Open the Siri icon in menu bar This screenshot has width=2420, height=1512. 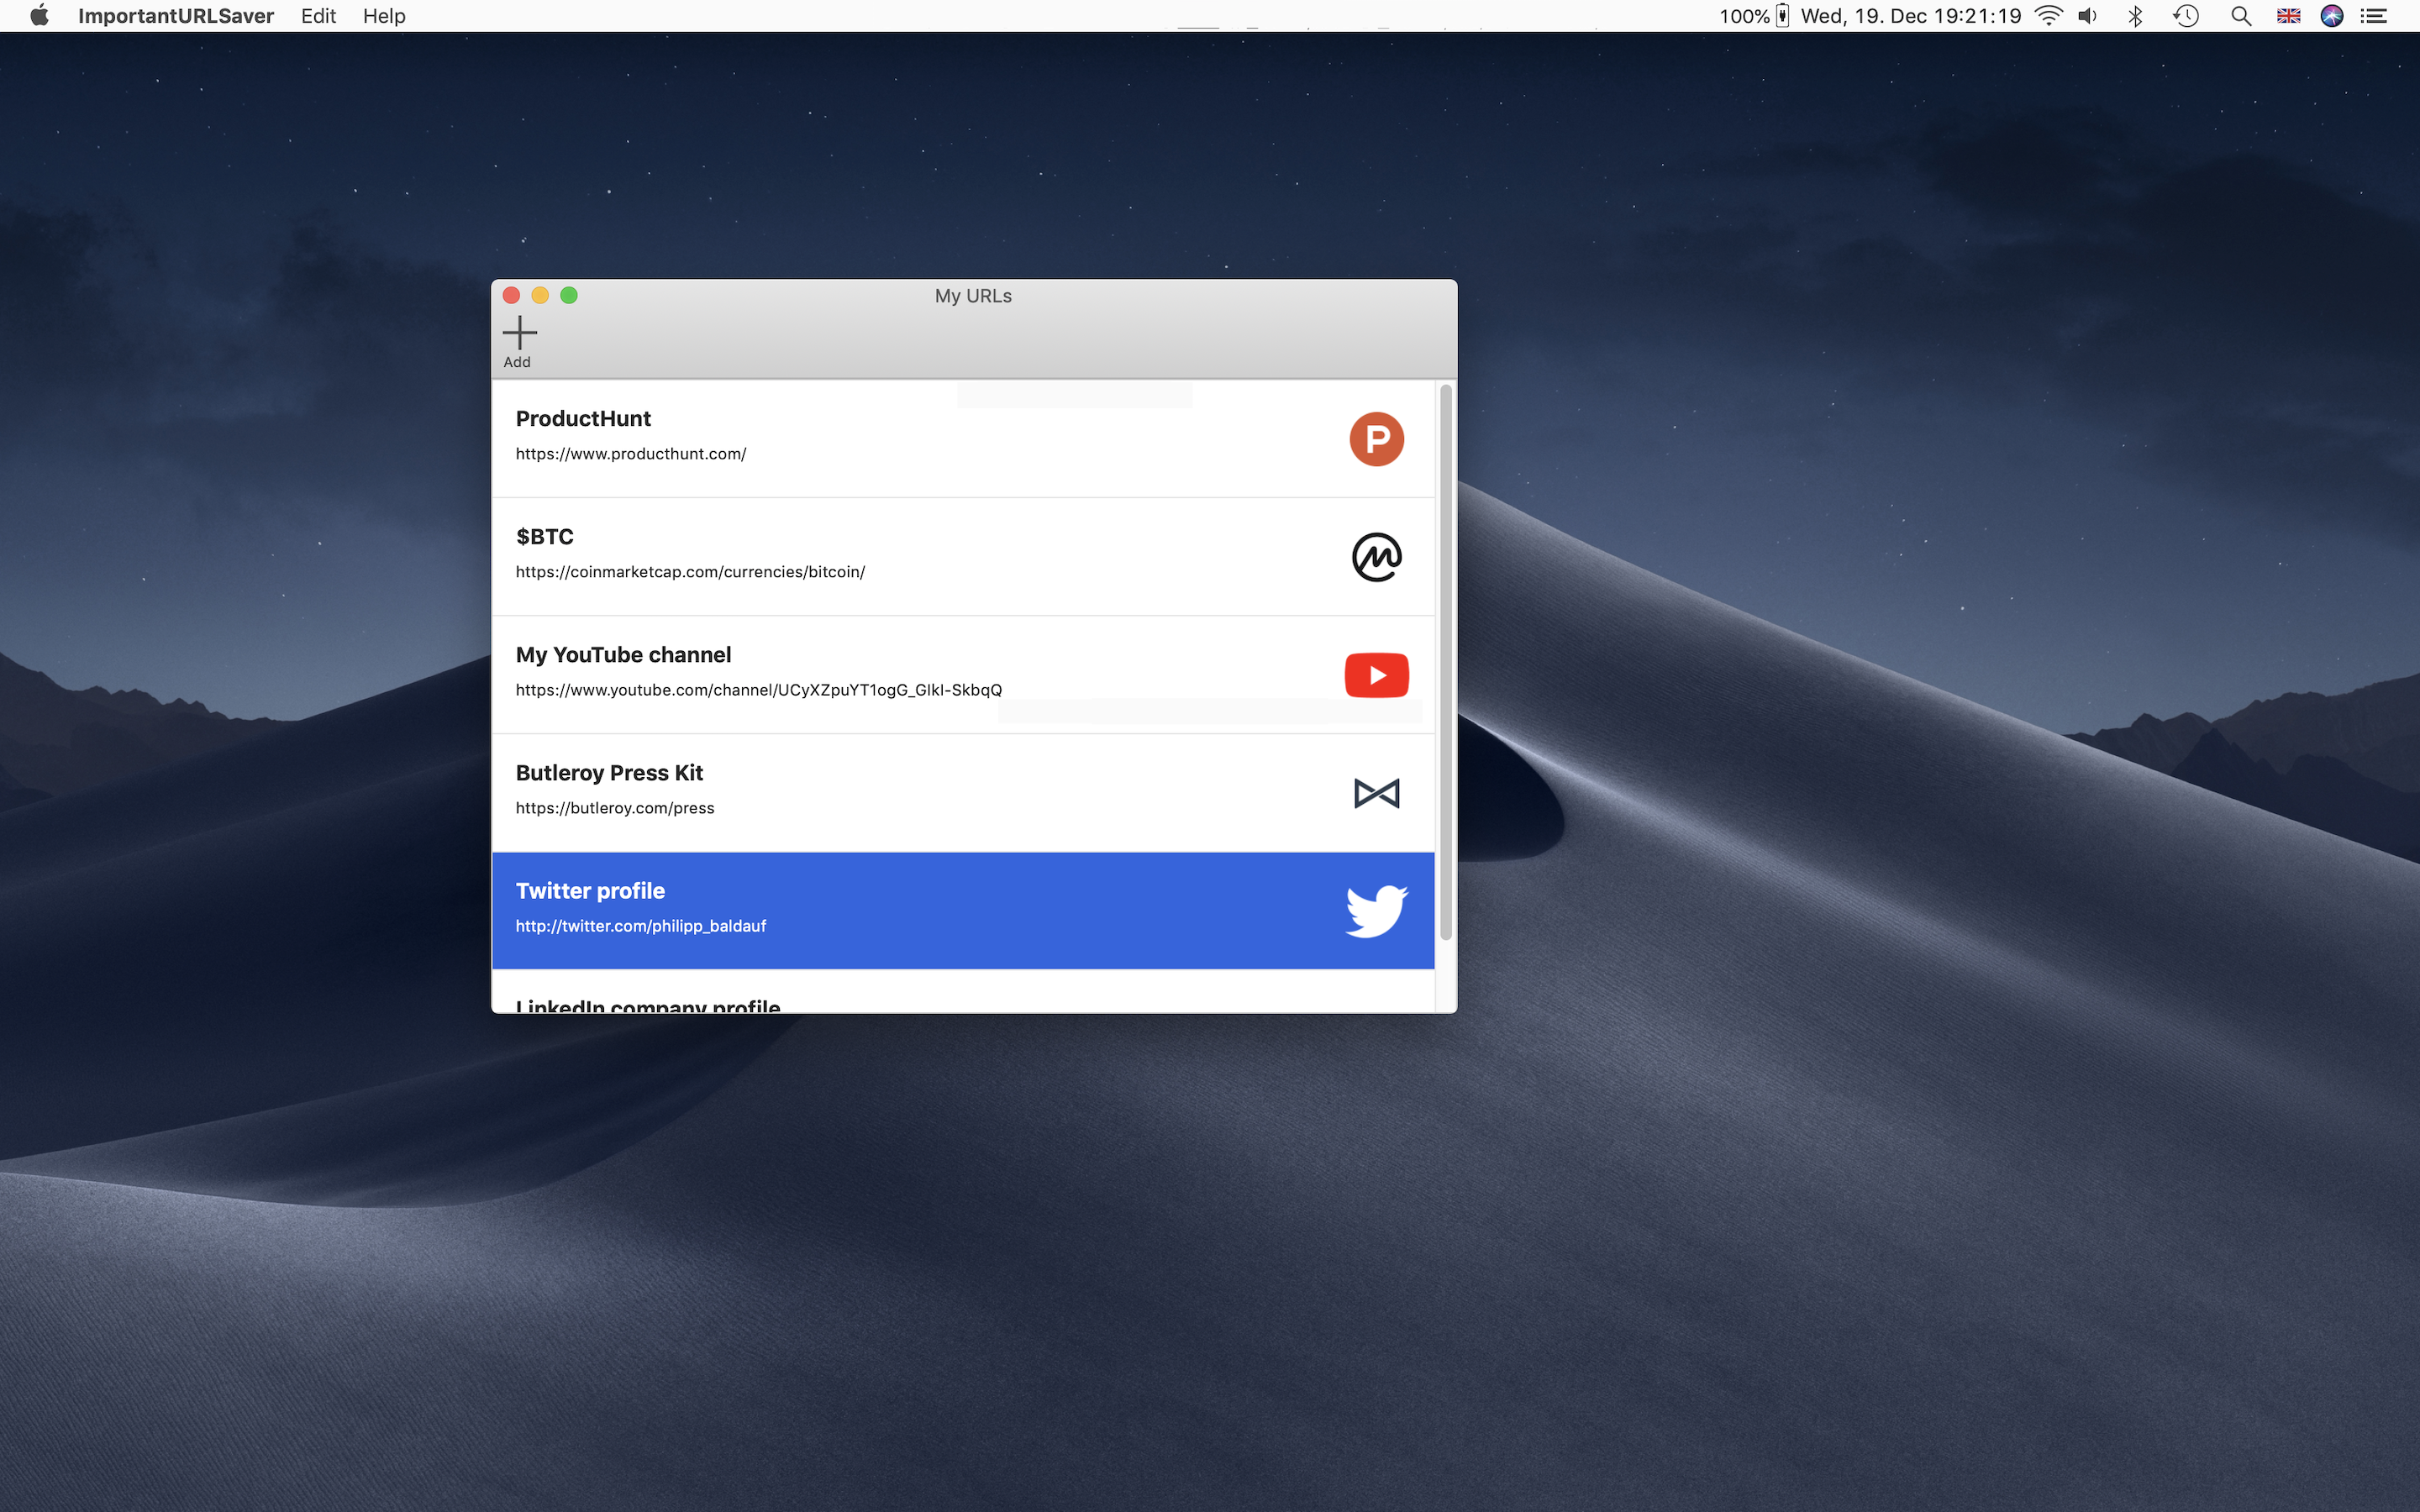(2331, 16)
